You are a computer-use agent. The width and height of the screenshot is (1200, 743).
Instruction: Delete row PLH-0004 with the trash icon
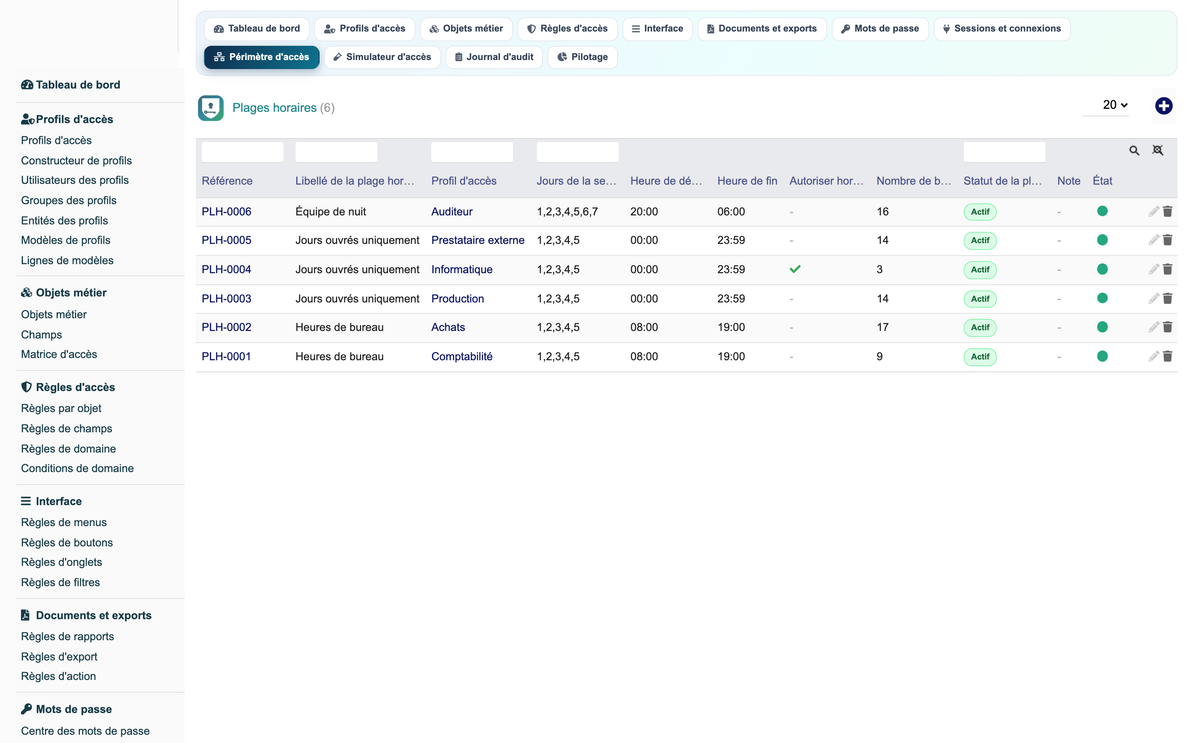[1168, 269]
